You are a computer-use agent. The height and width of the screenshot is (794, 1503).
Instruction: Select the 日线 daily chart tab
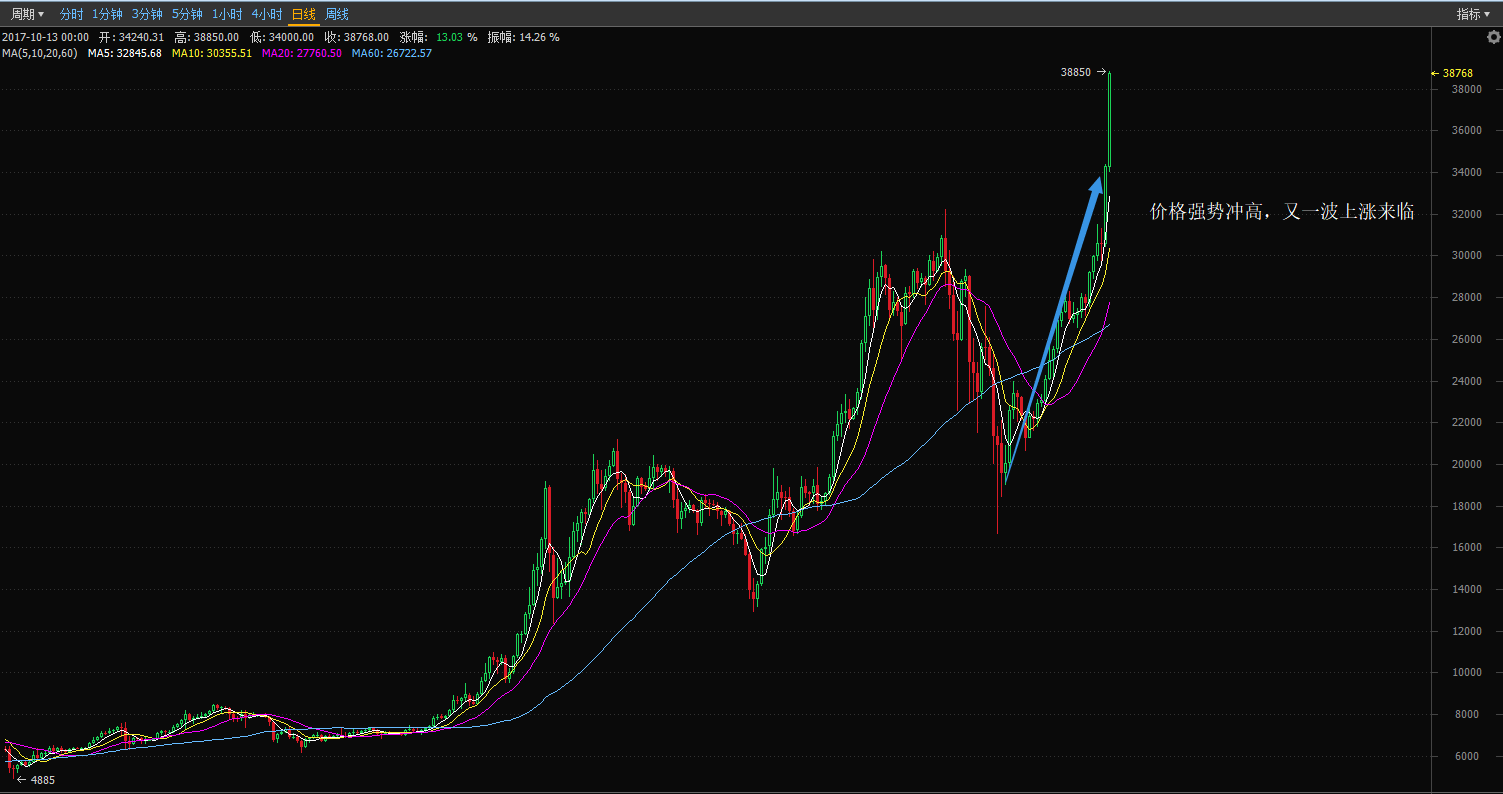point(303,14)
